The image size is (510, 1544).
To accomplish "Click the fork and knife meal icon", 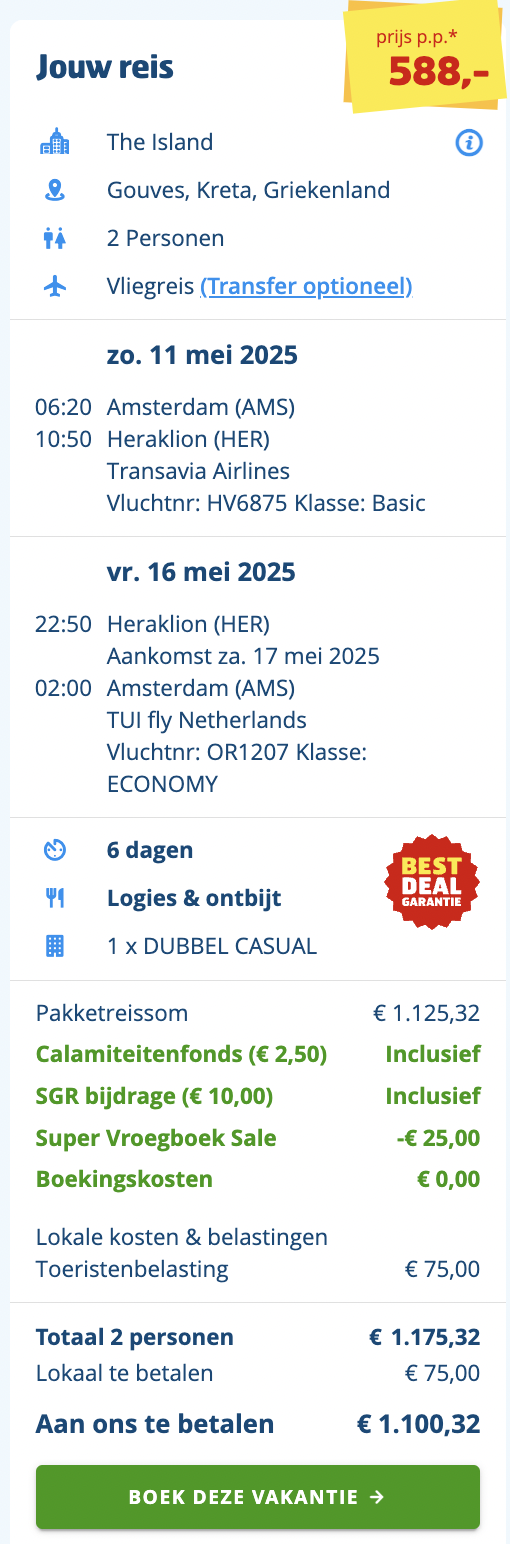I will 55,898.
